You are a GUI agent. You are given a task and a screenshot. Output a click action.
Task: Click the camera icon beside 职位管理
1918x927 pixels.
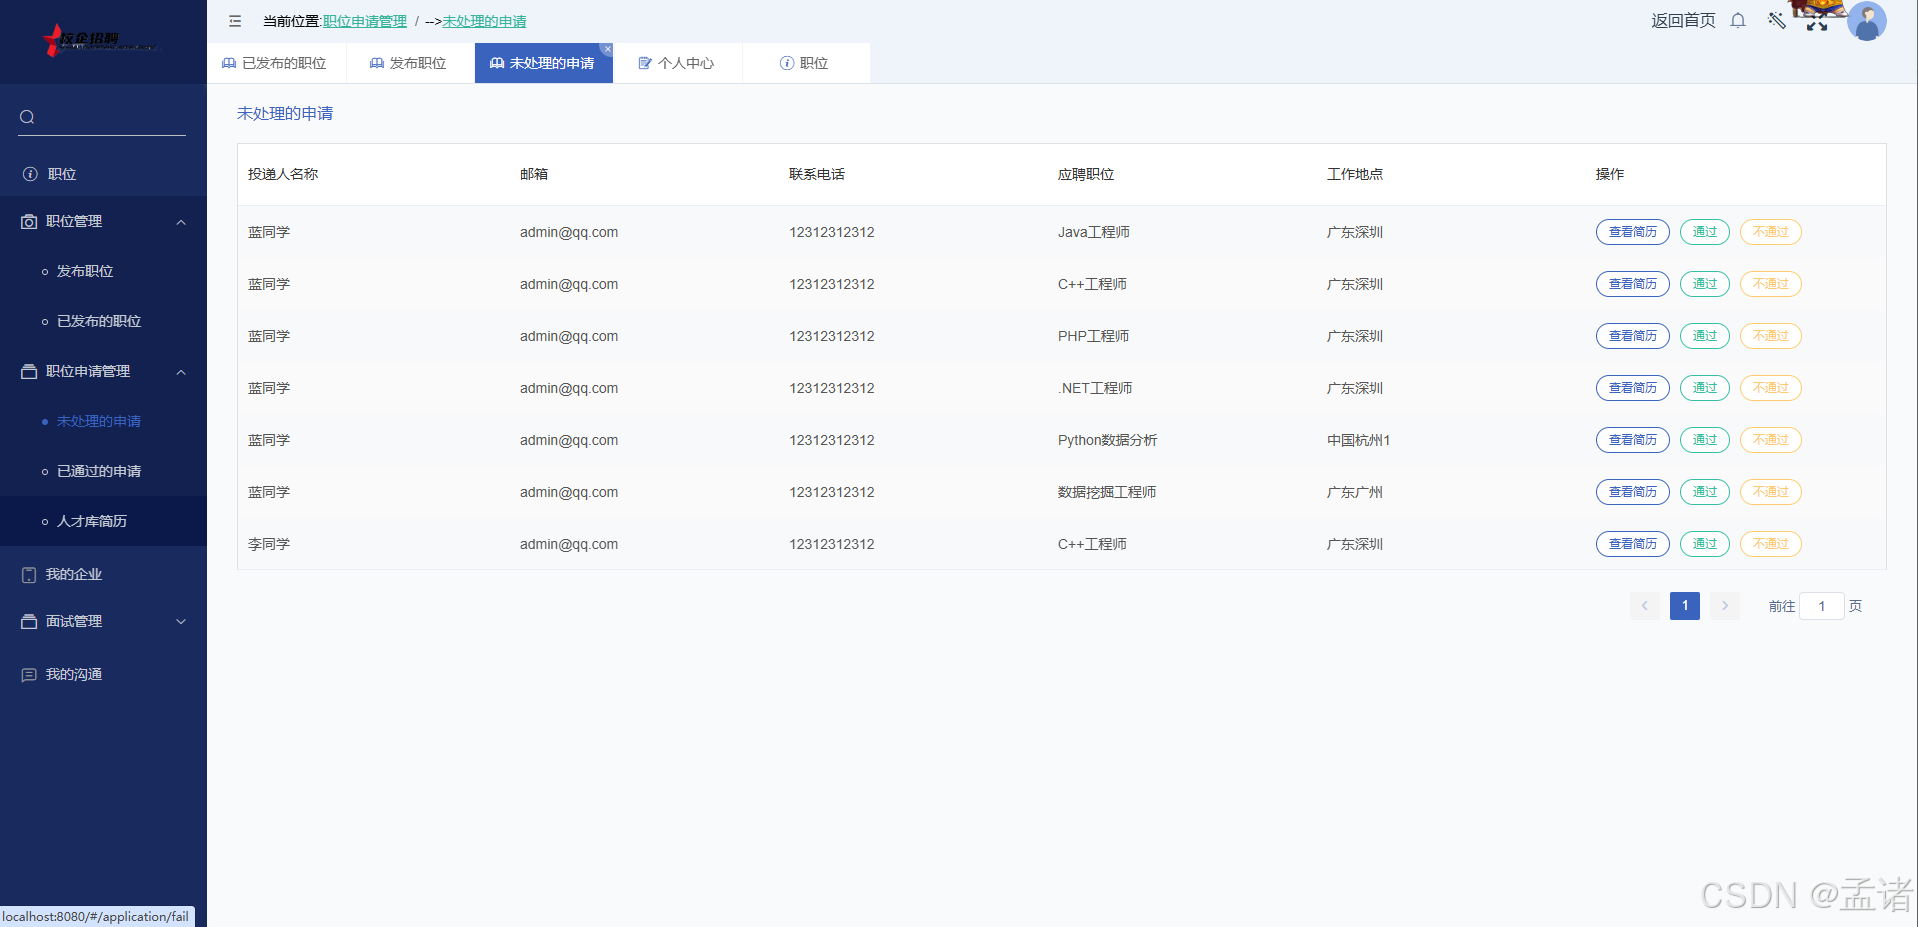click(29, 222)
